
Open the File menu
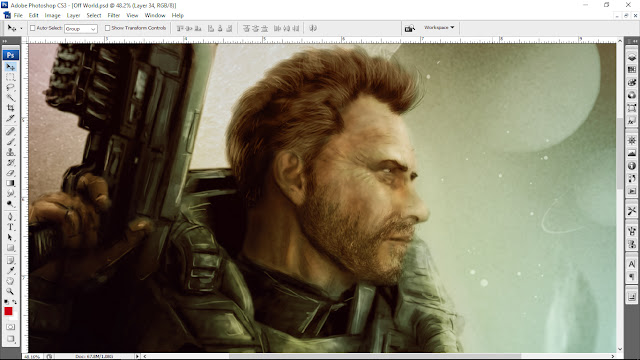[18, 16]
